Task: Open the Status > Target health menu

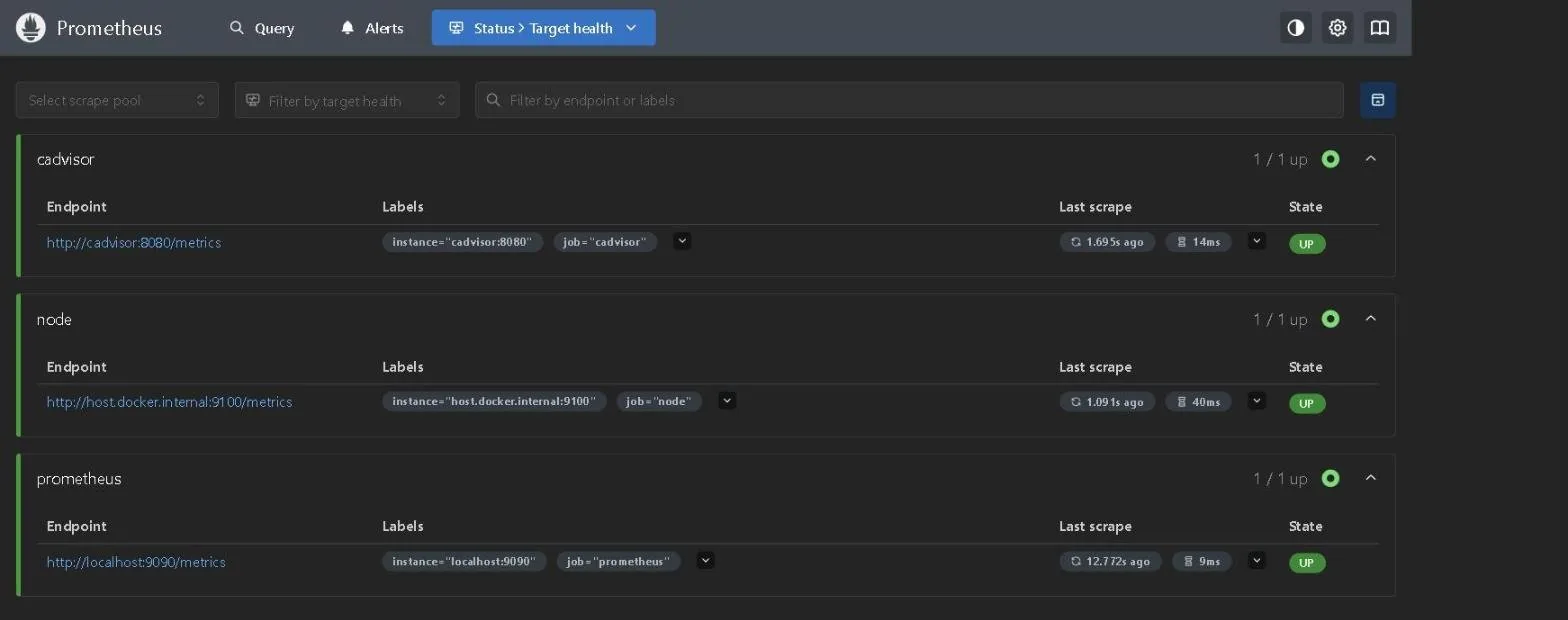Action: tap(544, 28)
